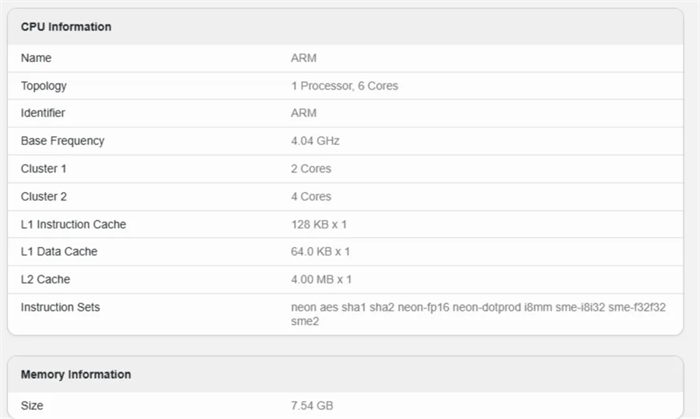This screenshot has height=419, width=700.
Task: Select the Topology row label
Action: point(44,86)
